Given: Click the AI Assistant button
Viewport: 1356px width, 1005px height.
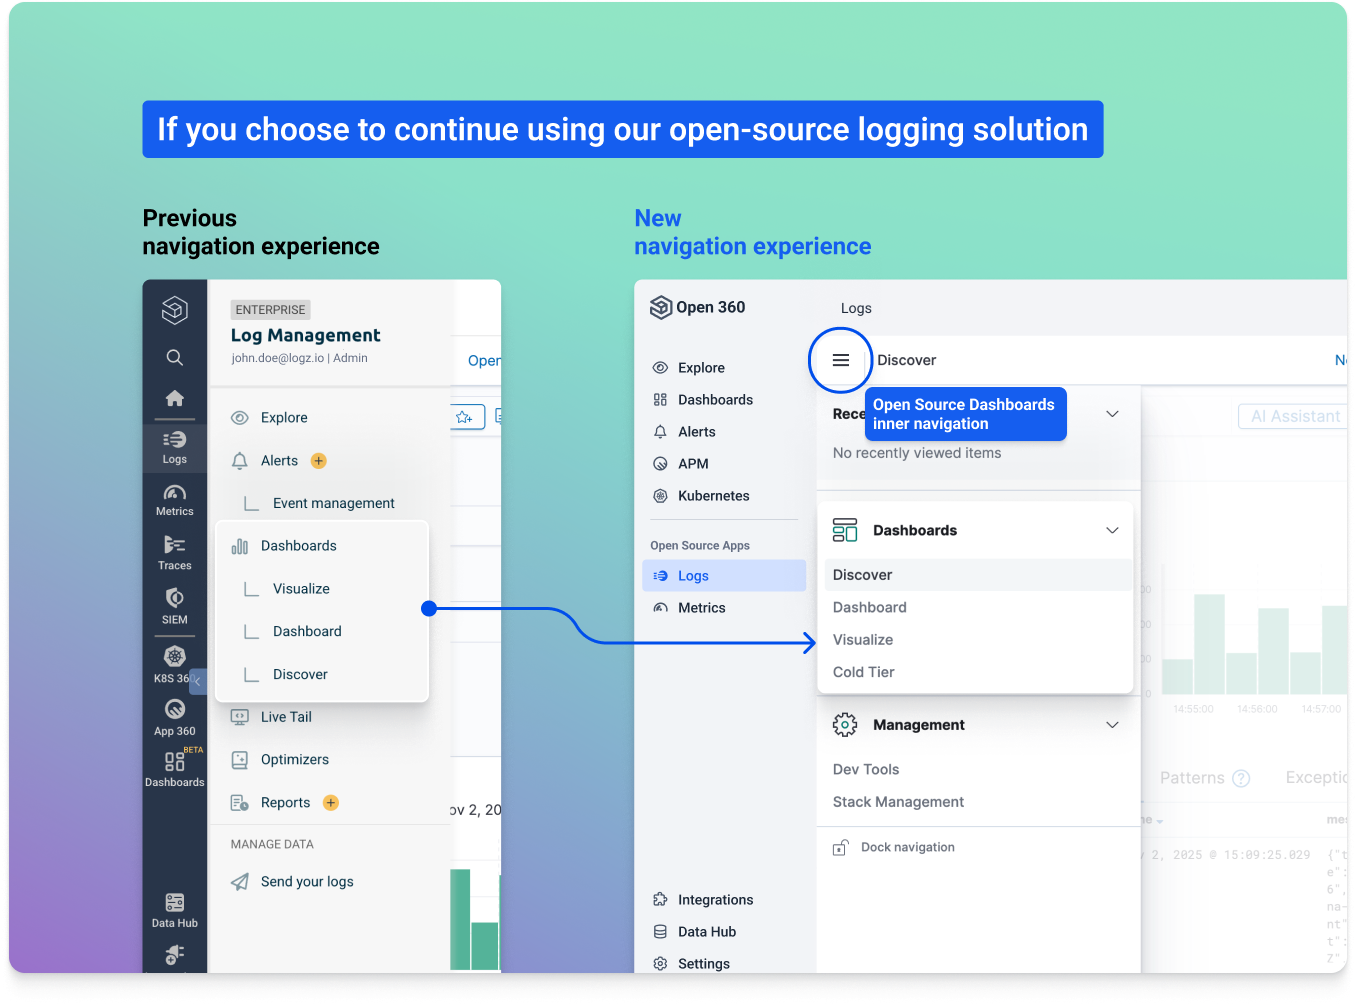Looking at the screenshot, I should [x=1293, y=416].
